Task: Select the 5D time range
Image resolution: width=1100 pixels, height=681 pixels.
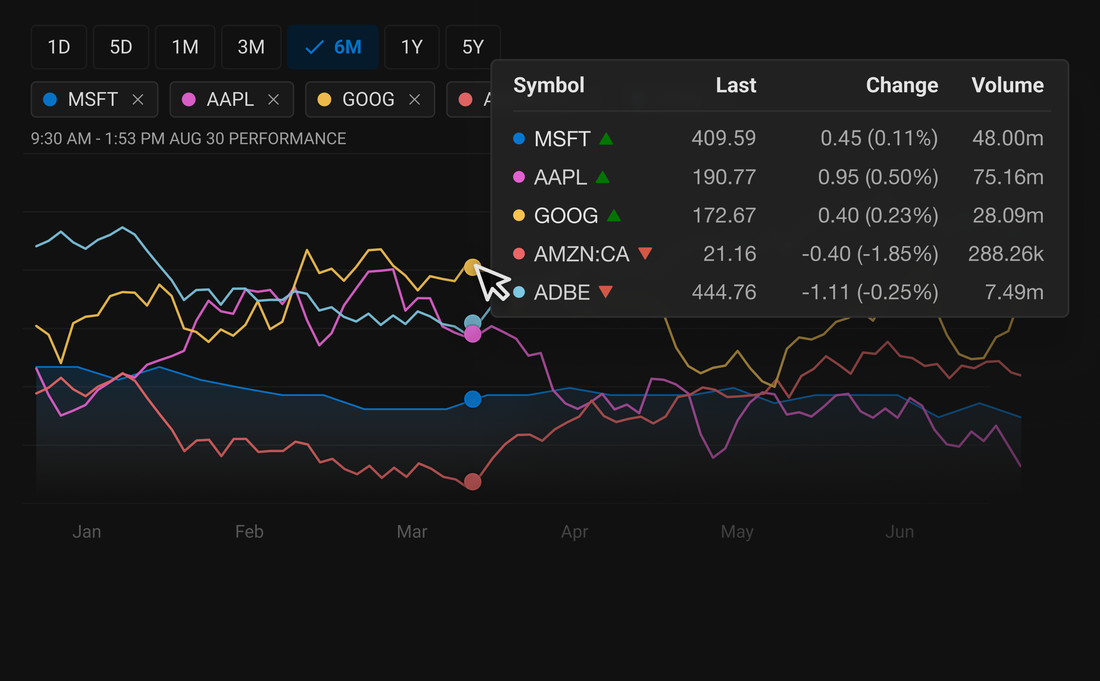Action: tap(121, 47)
